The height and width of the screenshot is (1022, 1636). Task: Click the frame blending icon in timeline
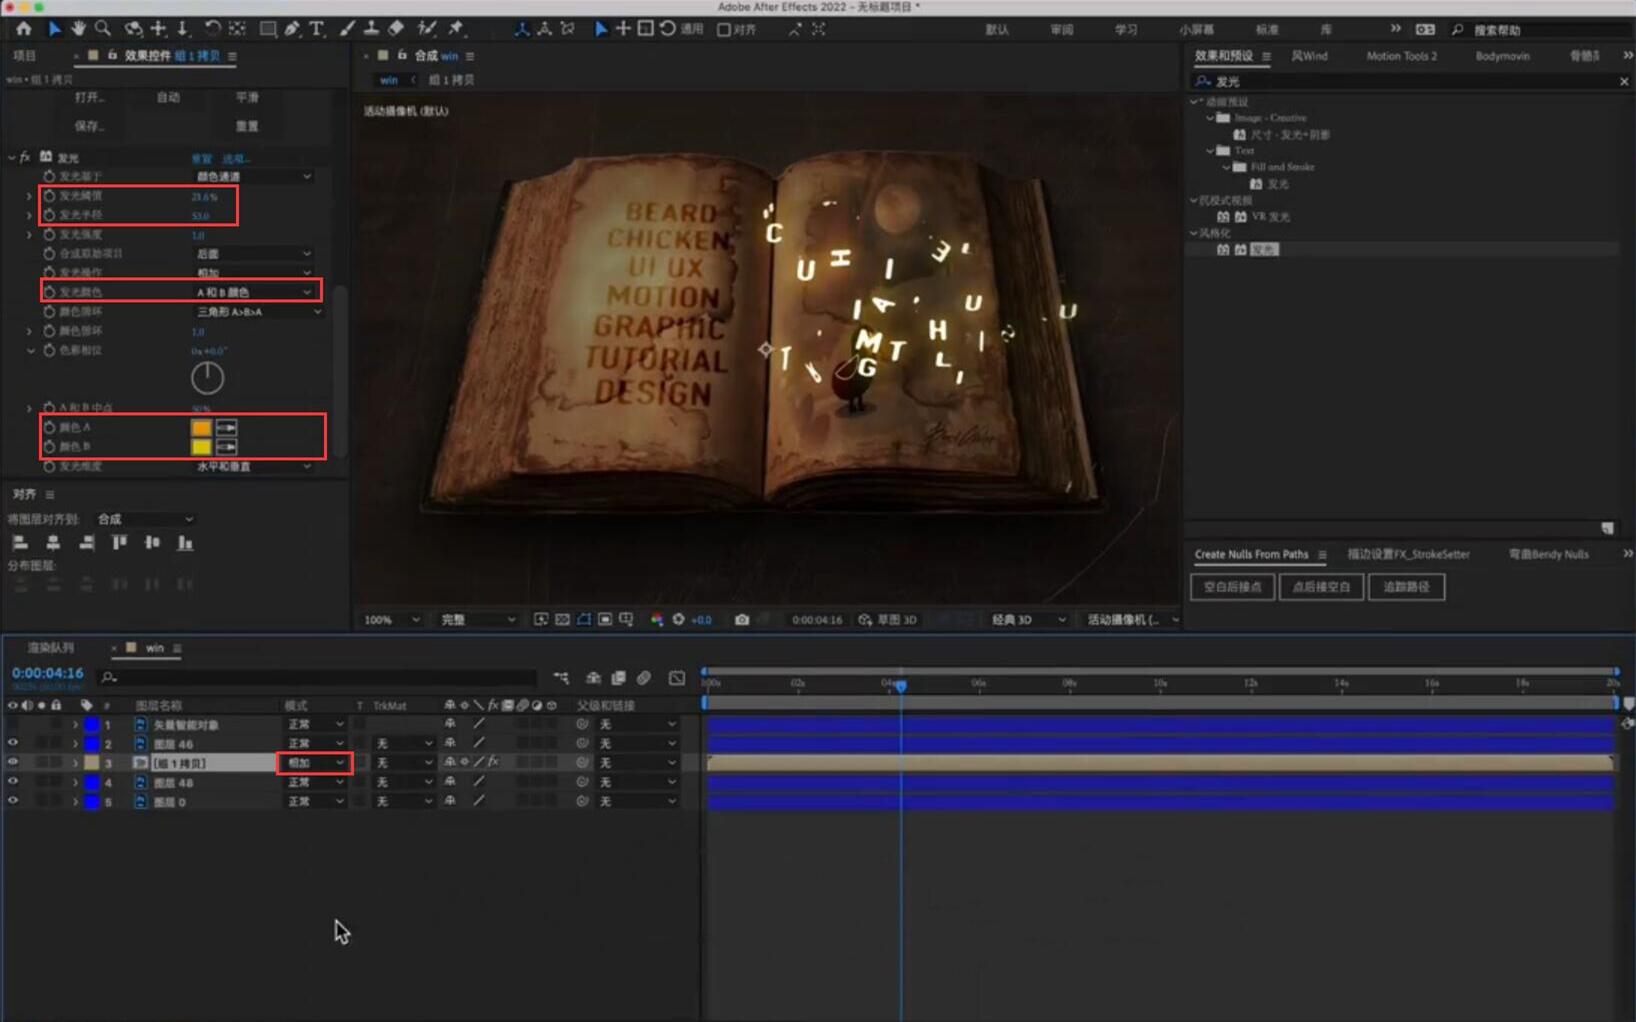[618, 678]
